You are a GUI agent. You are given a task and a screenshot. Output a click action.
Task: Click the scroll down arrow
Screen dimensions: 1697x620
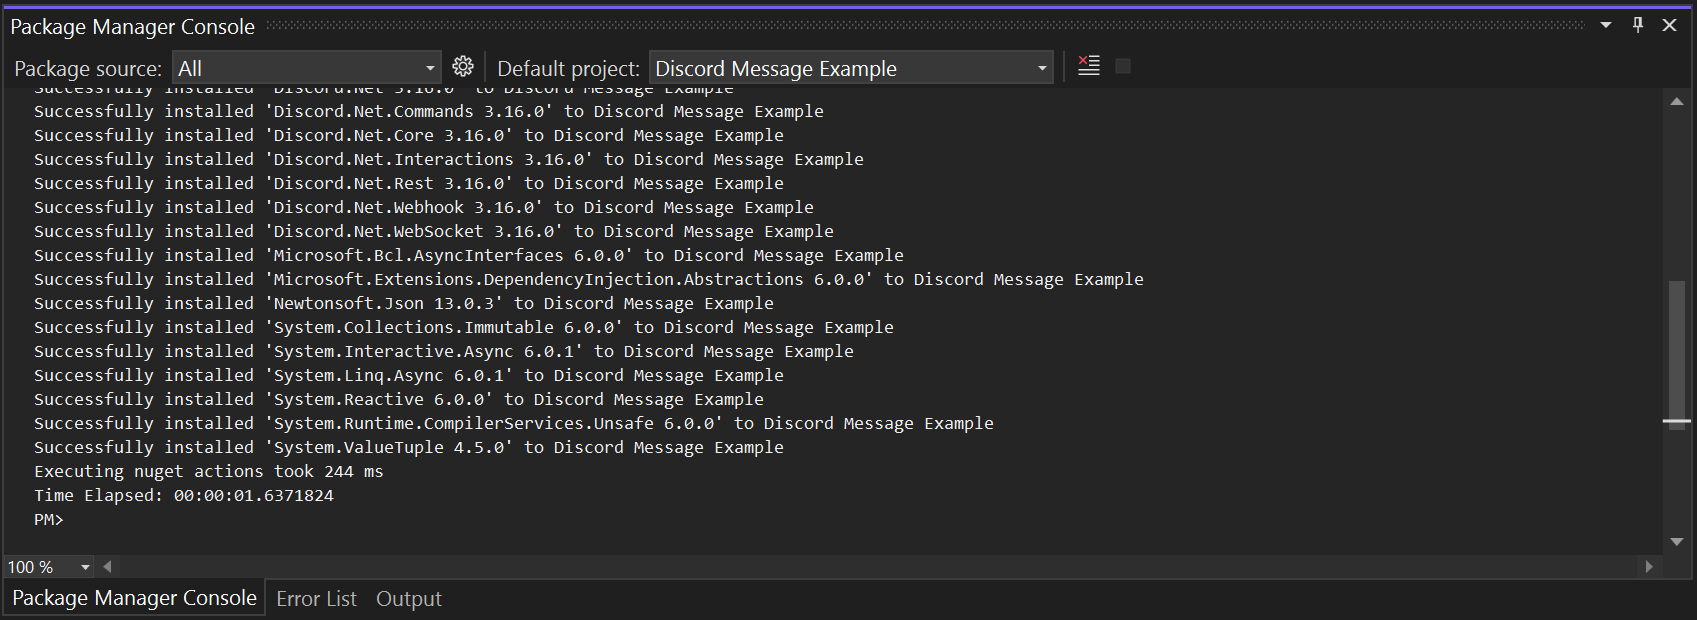click(x=1677, y=542)
